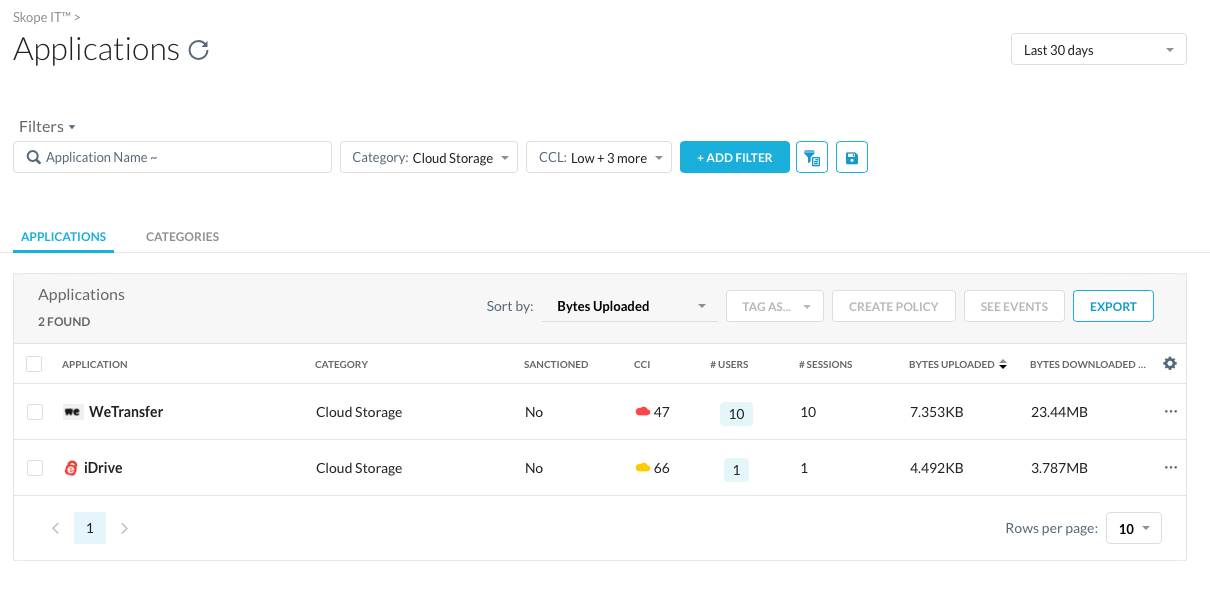
Task: Open the WeTransfer row more options menu
Action: (x=1171, y=412)
